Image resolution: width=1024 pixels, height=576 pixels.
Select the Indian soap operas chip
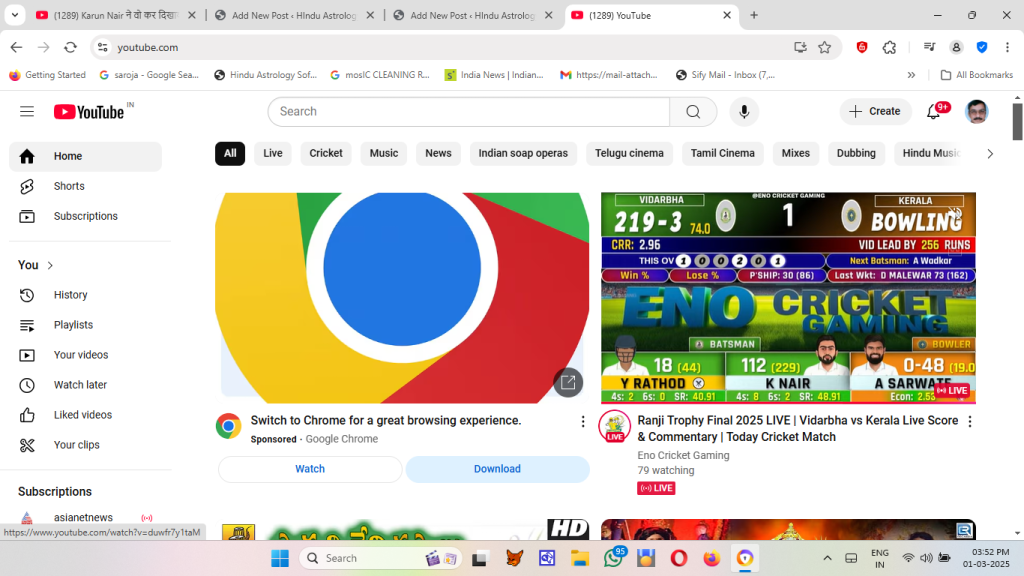(x=523, y=153)
